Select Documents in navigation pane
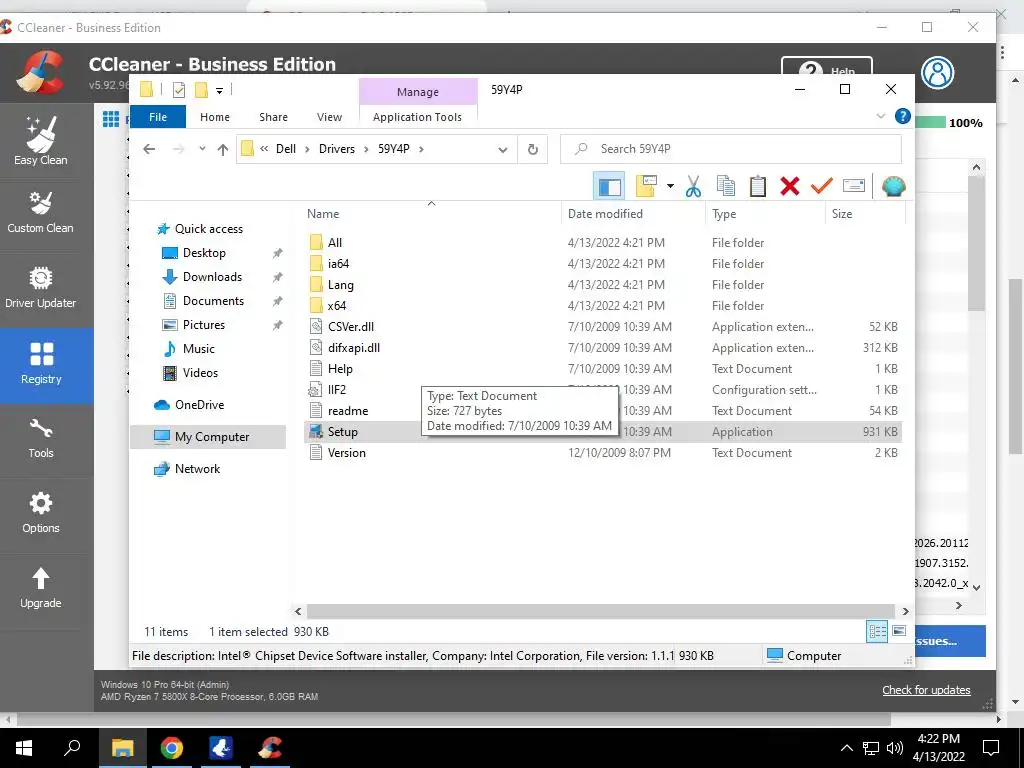1024x768 pixels. click(214, 301)
